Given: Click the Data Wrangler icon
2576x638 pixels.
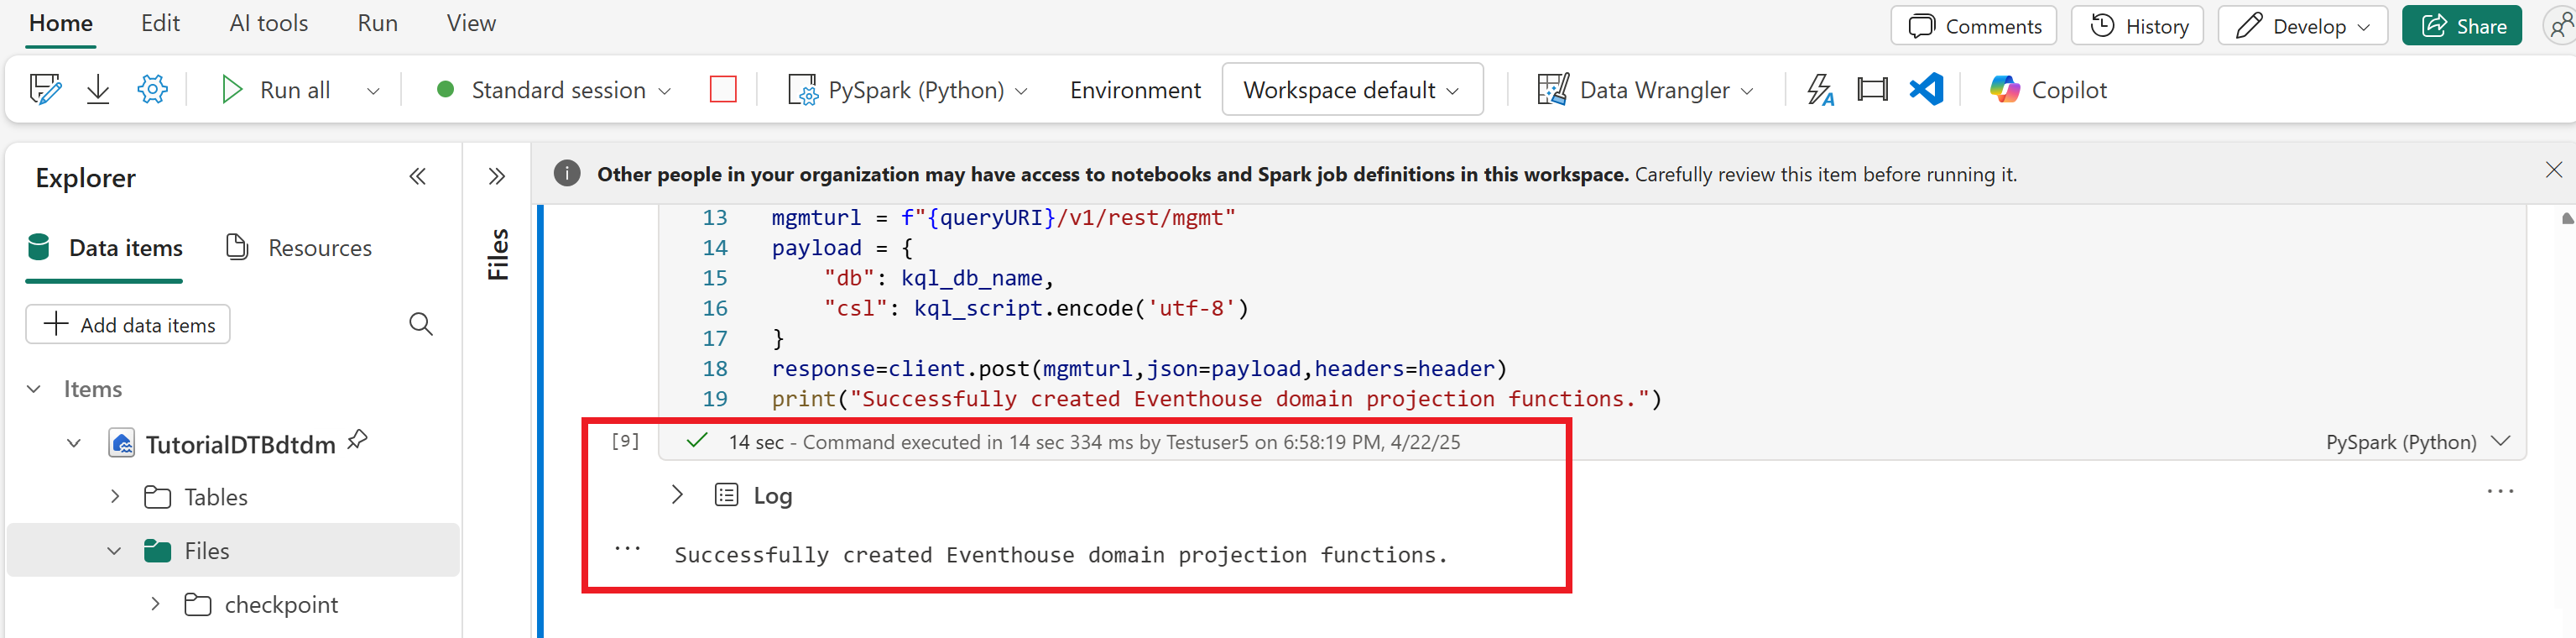Looking at the screenshot, I should [1552, 90].
